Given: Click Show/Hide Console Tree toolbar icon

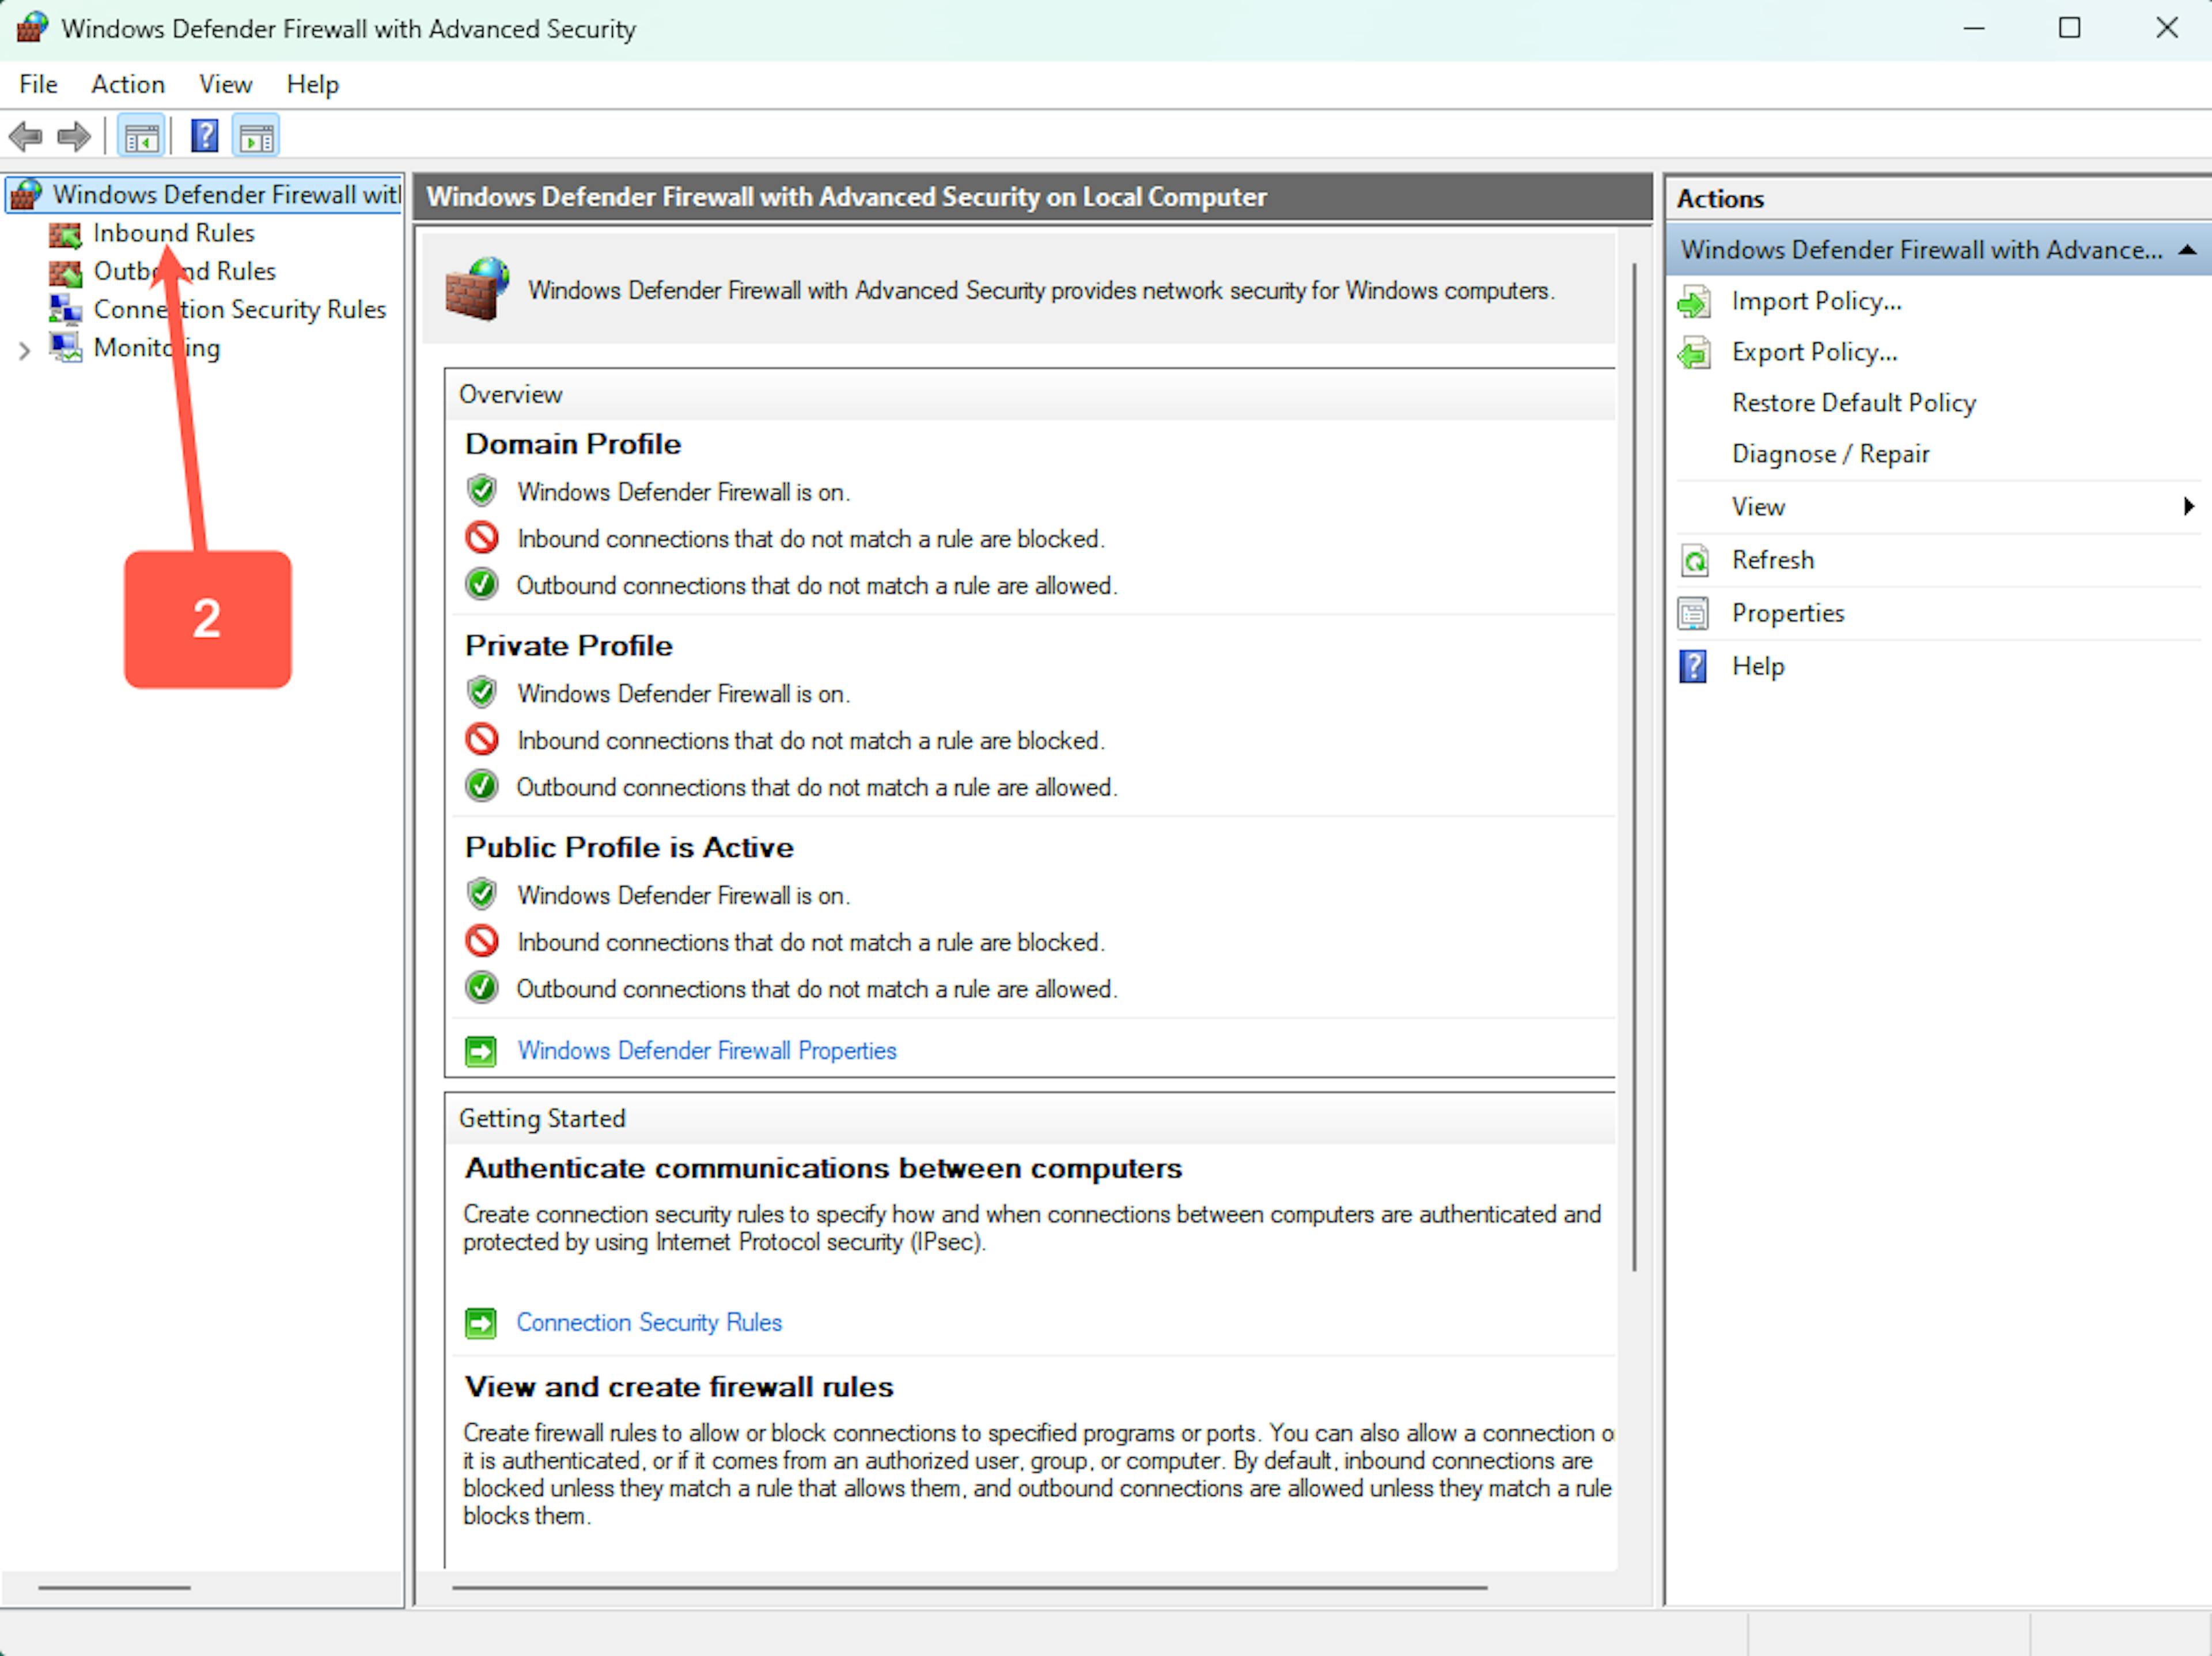Looking at the screenshot, I should 141,137.
